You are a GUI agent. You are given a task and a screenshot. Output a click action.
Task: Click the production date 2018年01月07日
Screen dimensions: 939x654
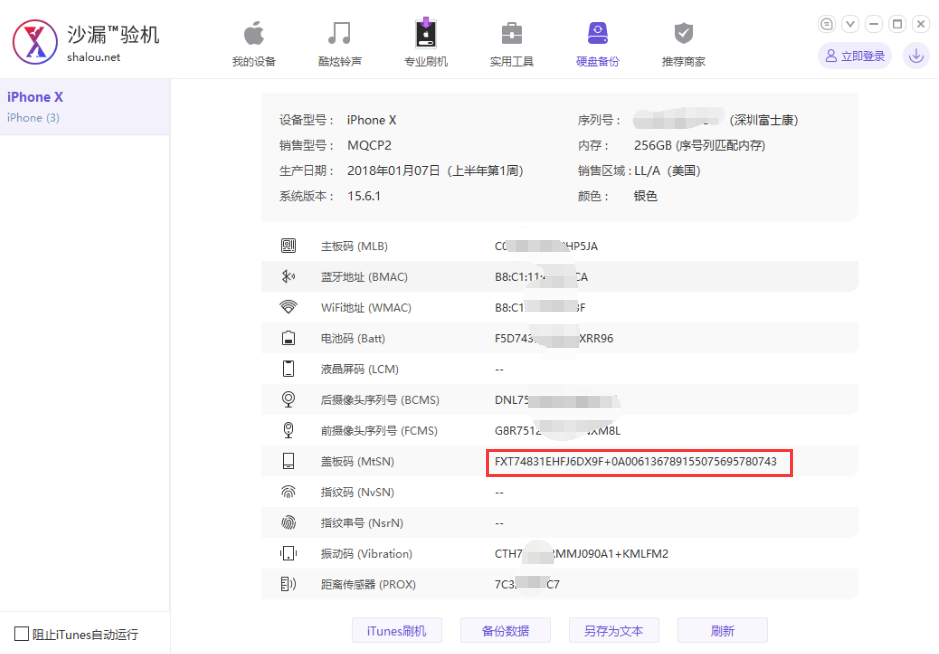(x=393, y=171)
